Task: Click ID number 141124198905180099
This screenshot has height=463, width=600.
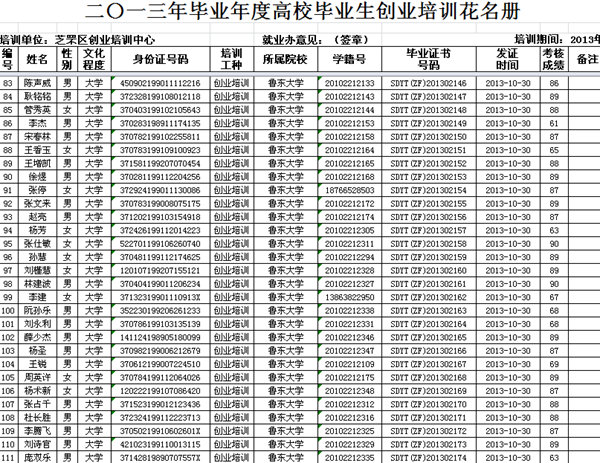Action: (160, 337)
